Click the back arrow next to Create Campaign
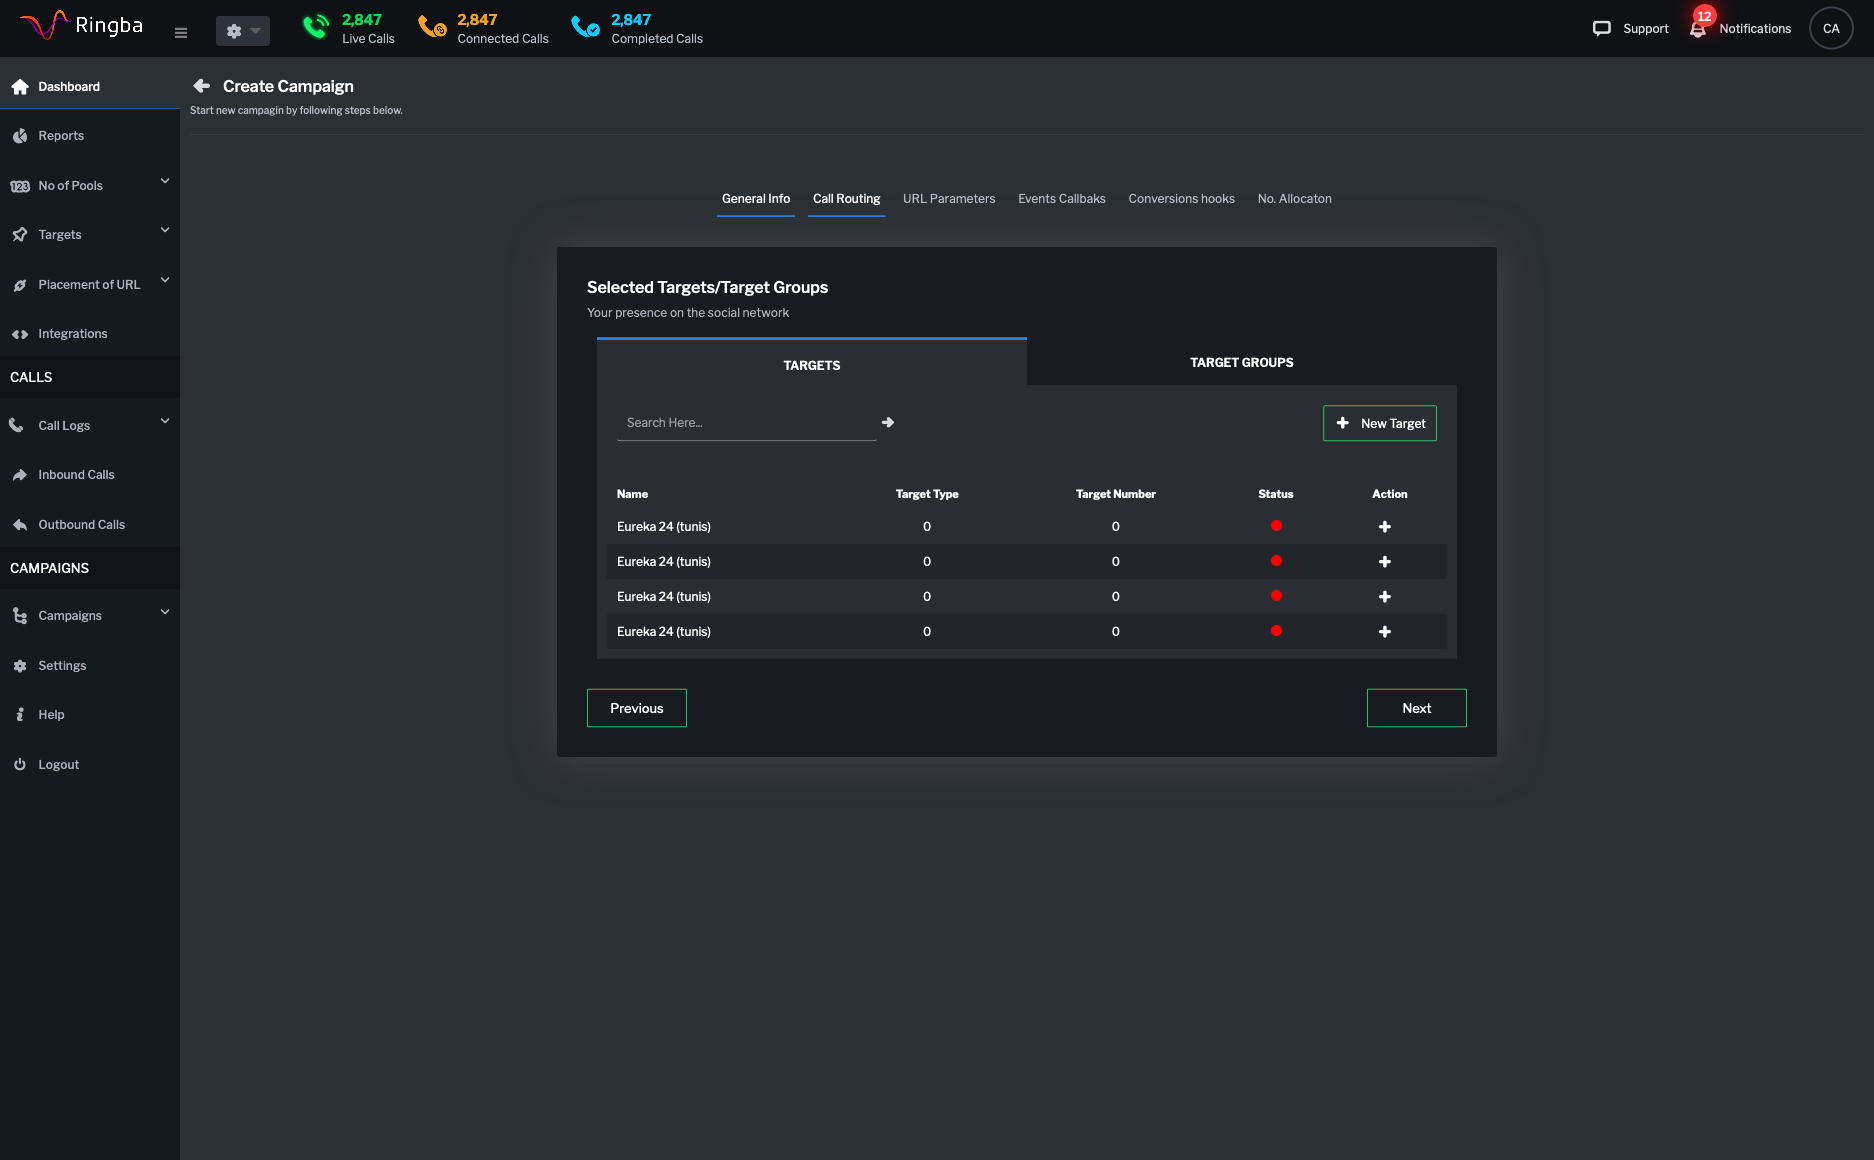1874x1160 pixels. click(202, 86)
